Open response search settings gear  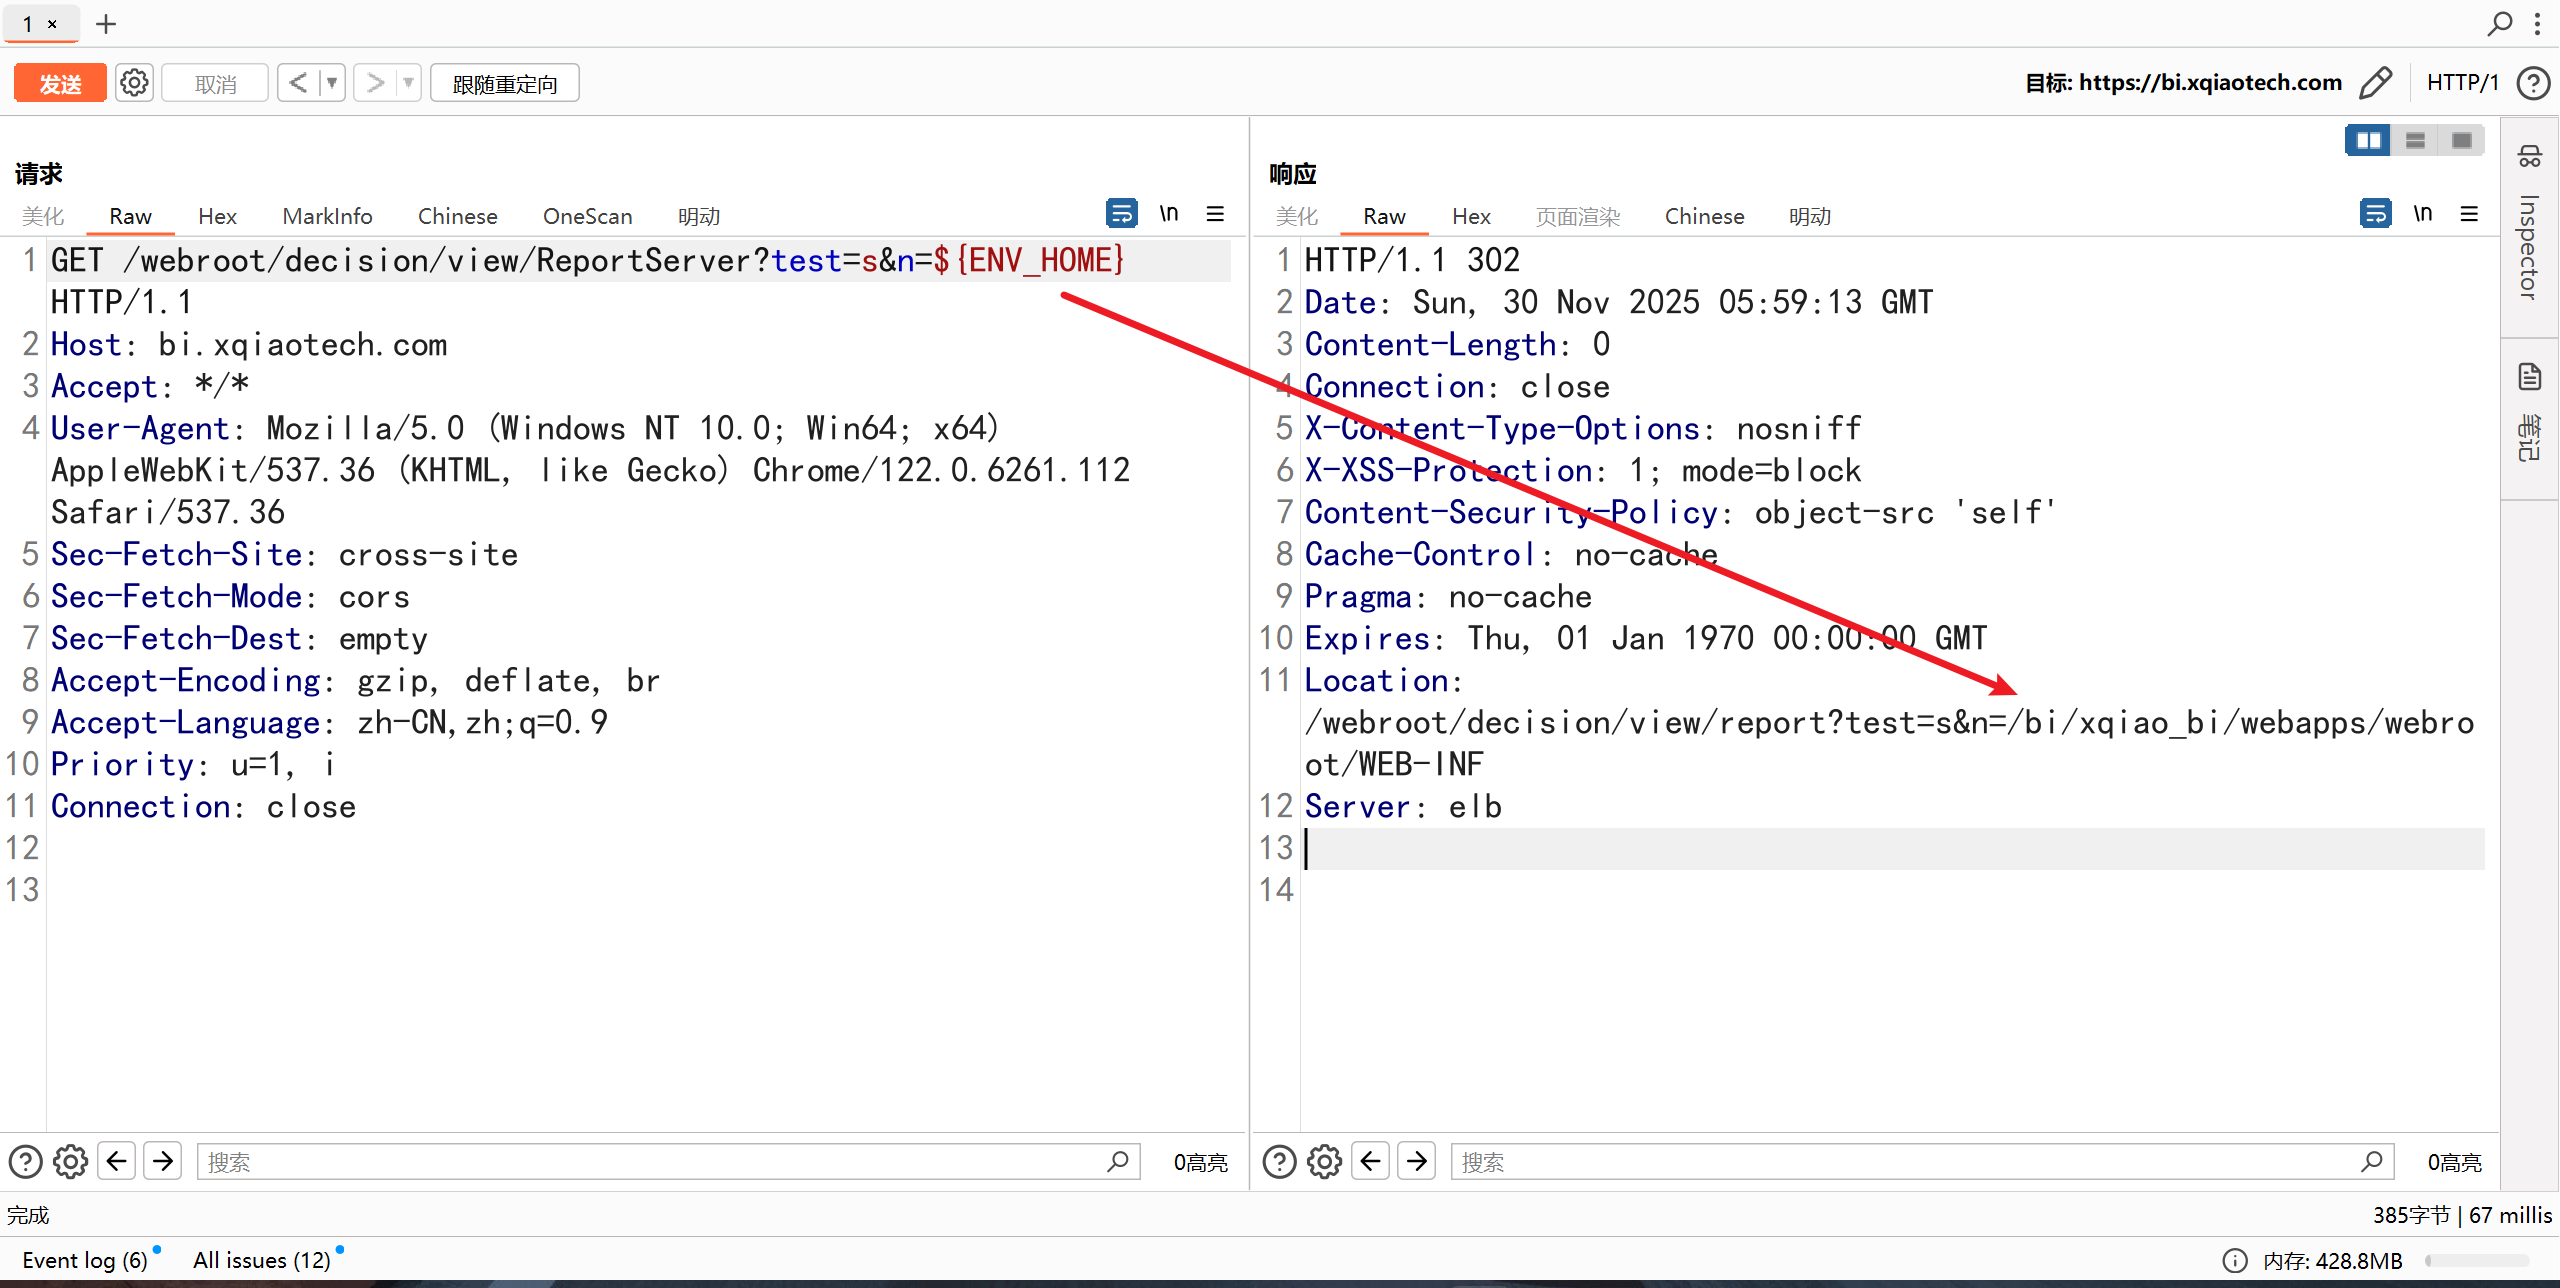[1324, 1161]
